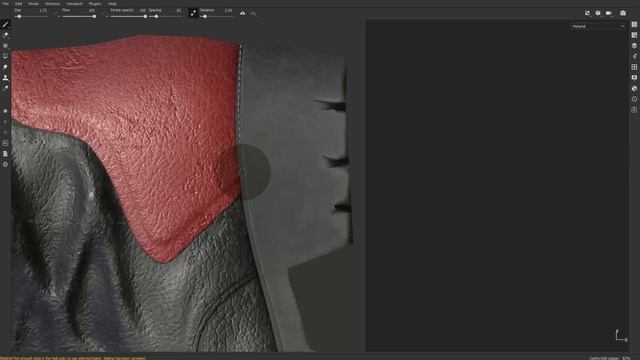Open the Help menu
The image size is (640, 360).
(112, 4)
